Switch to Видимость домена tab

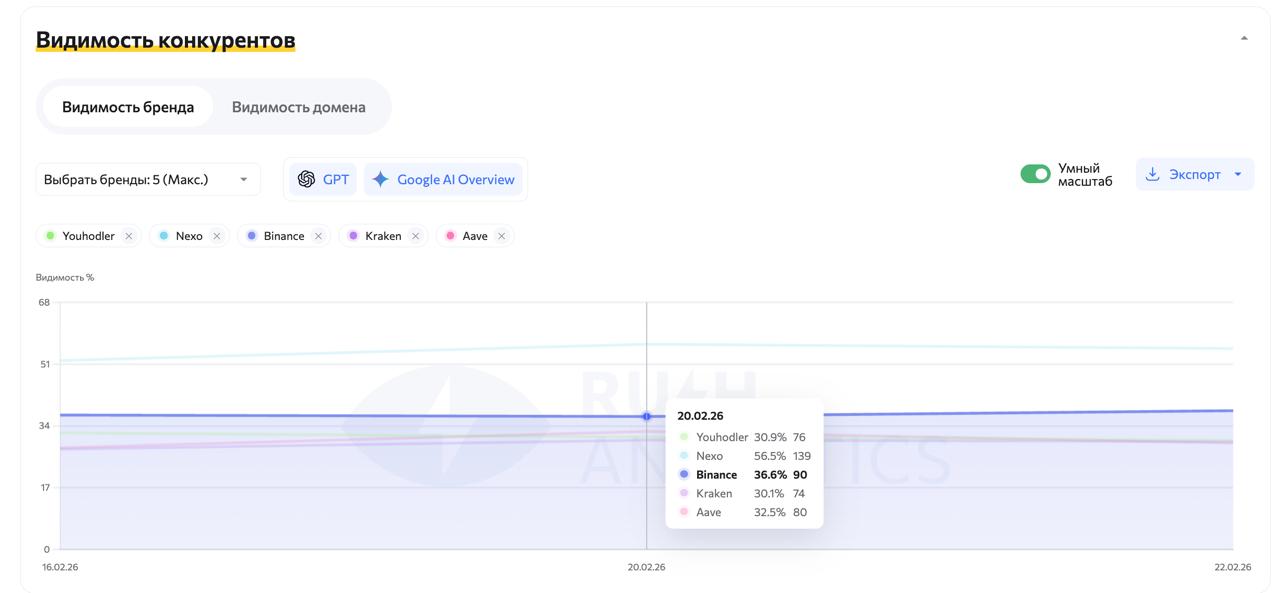(298, 107)
